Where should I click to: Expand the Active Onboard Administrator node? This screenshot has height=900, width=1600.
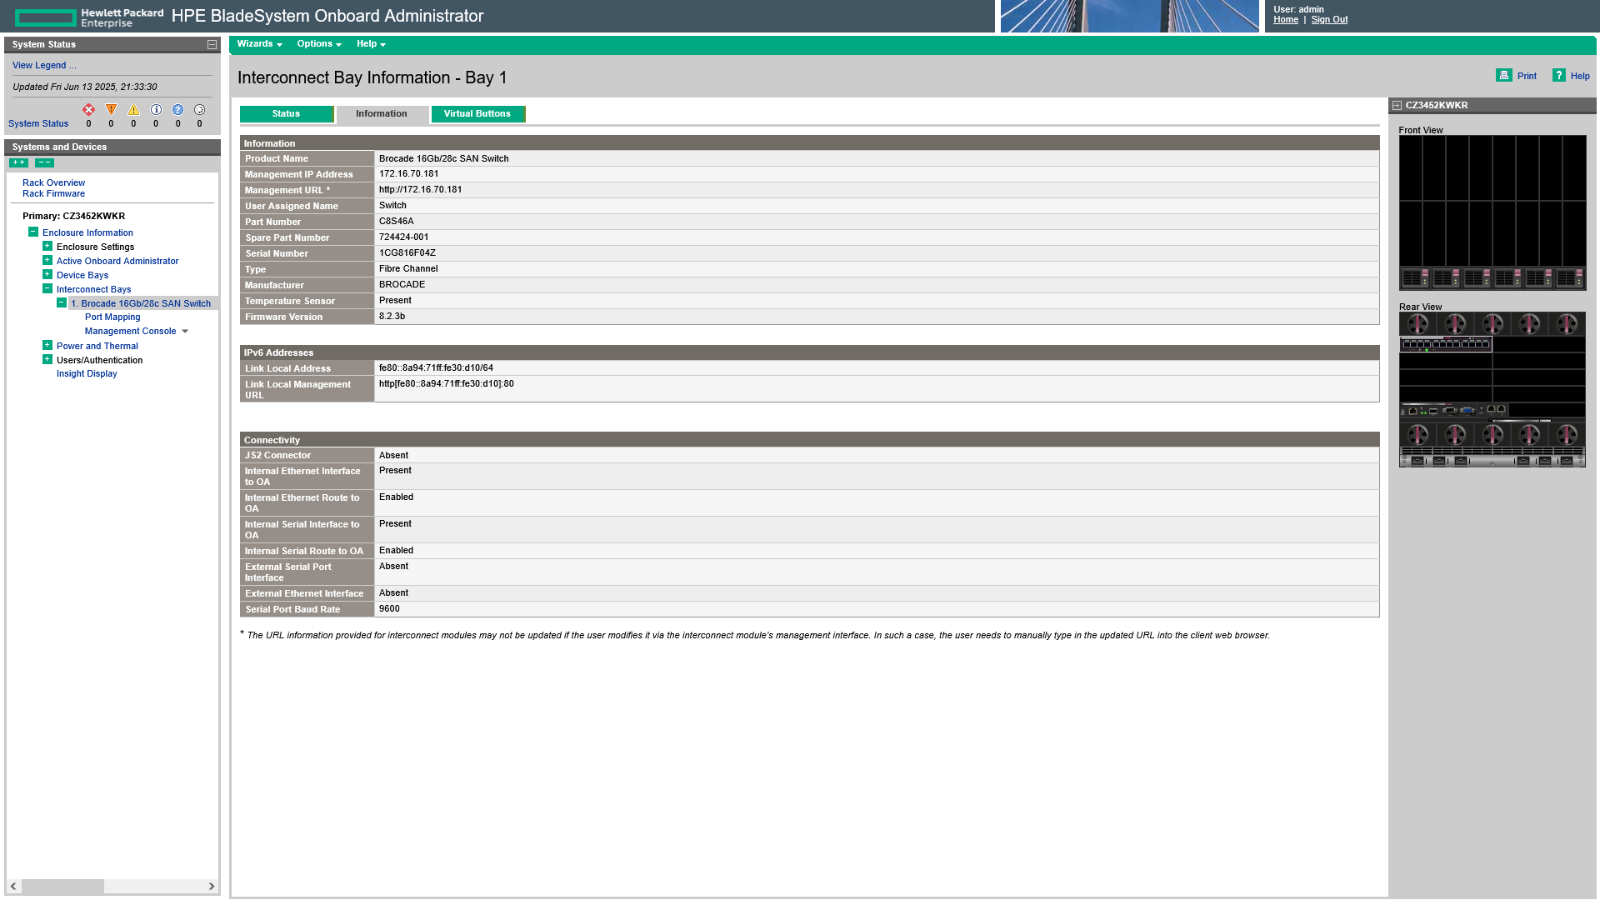click(47, 260)
